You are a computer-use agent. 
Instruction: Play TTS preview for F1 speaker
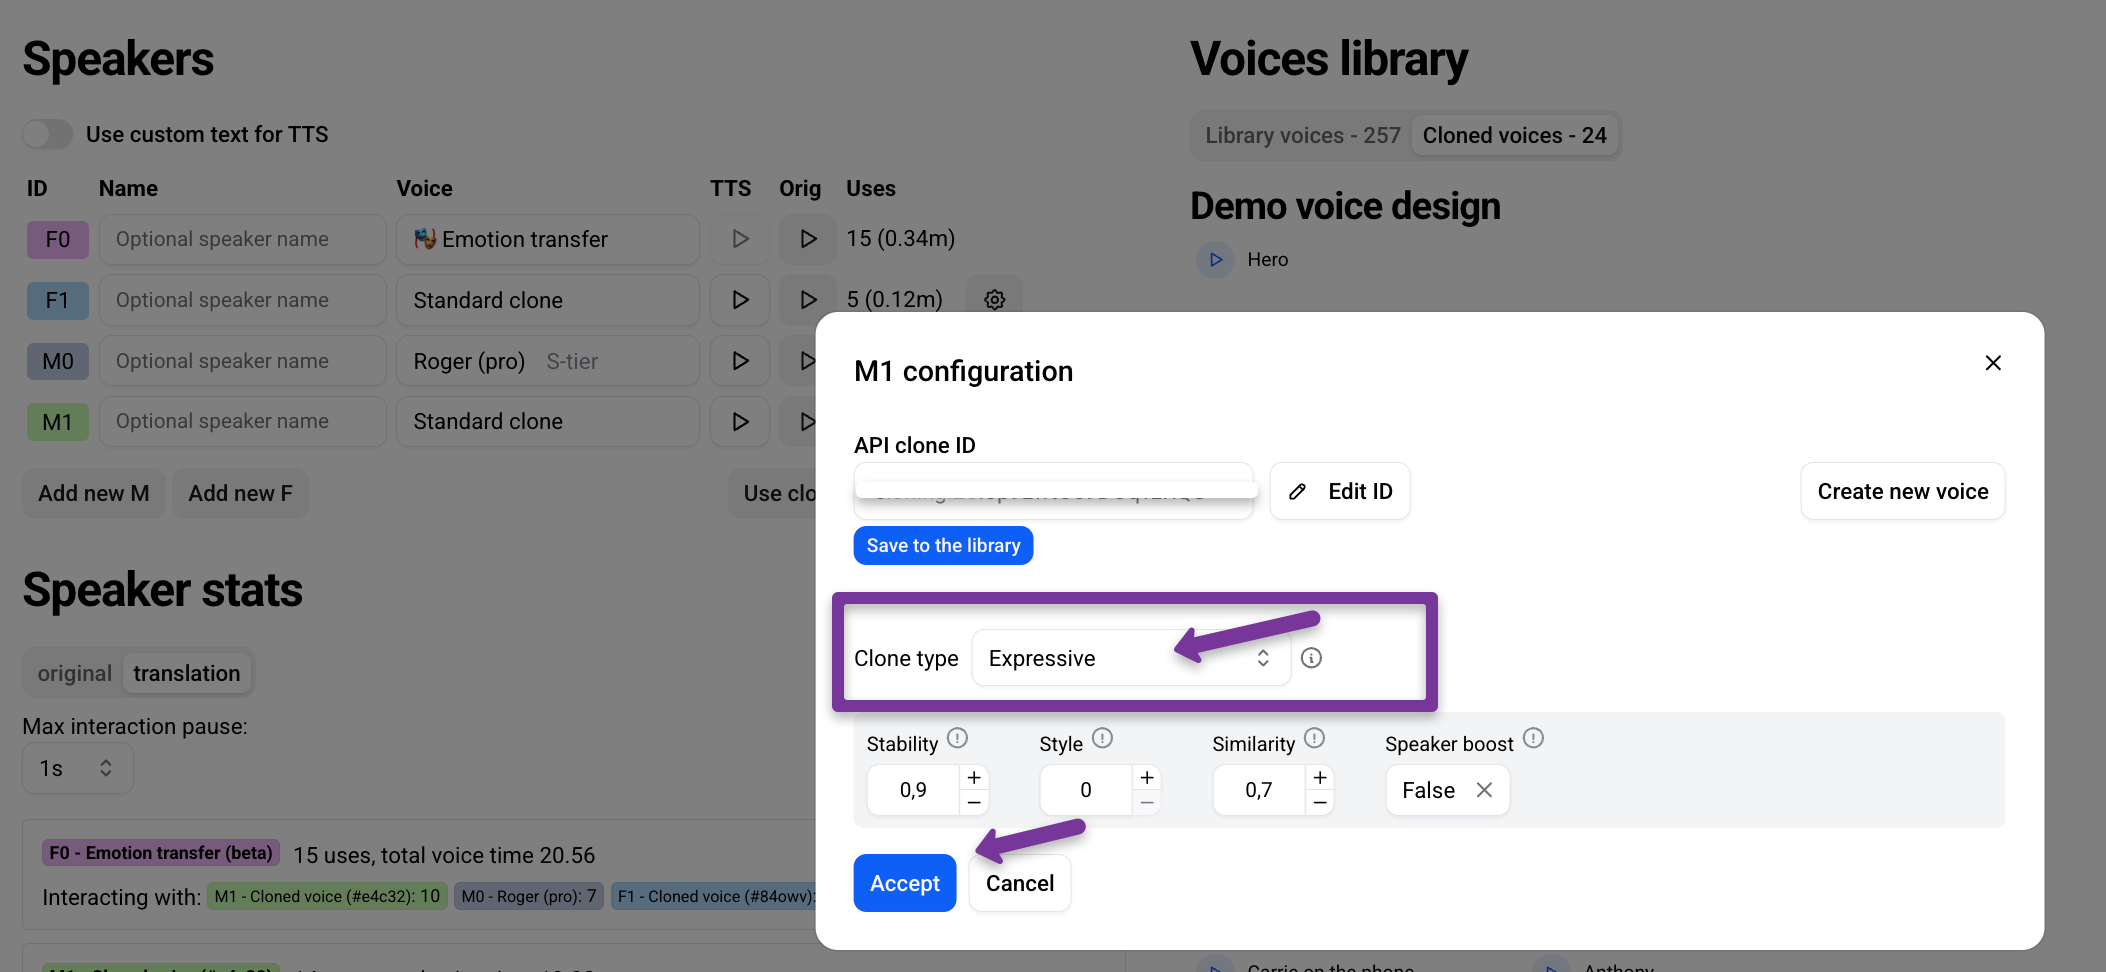pyautogui.click(x=740, y=300)
